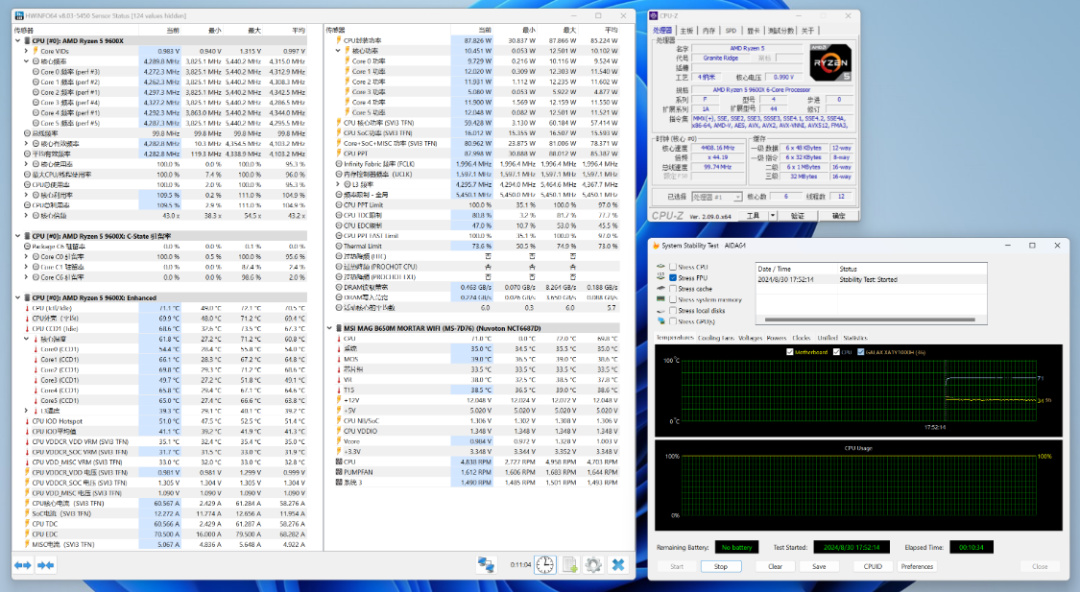The image size is (1080, 592).
Task: Click the collapse columns arrows icon in HWiNFO
Action: point(45,565)
